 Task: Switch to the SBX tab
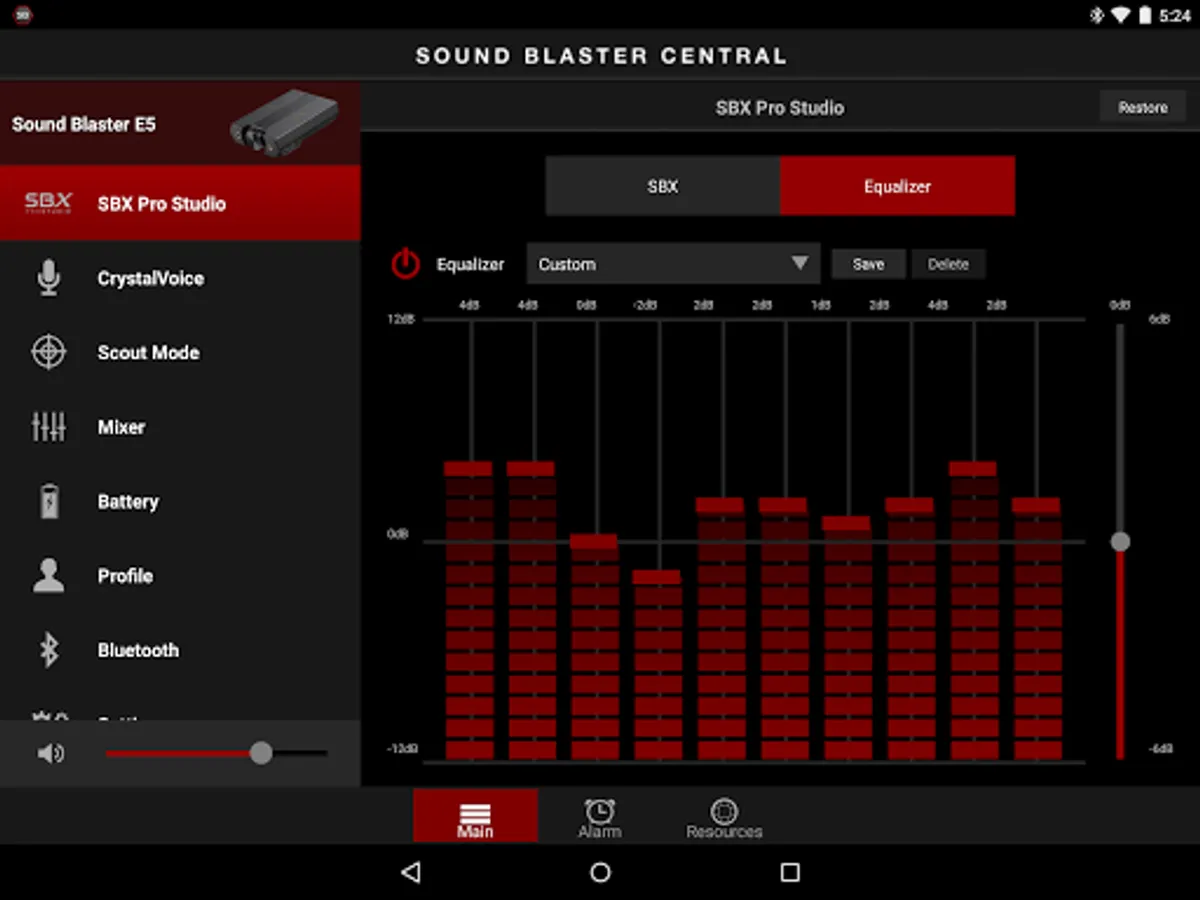tap(663, 186)
